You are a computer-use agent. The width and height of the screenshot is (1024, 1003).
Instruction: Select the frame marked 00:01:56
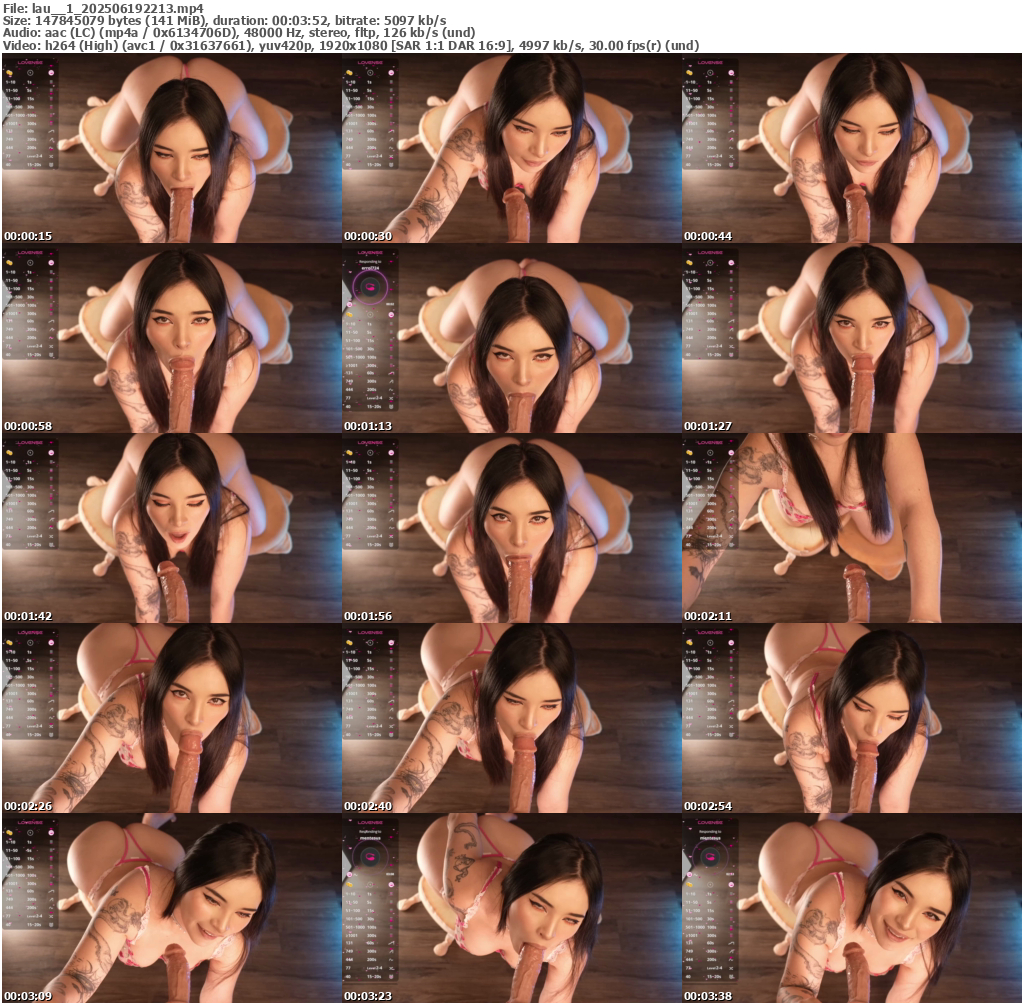(x=511, y=529)
